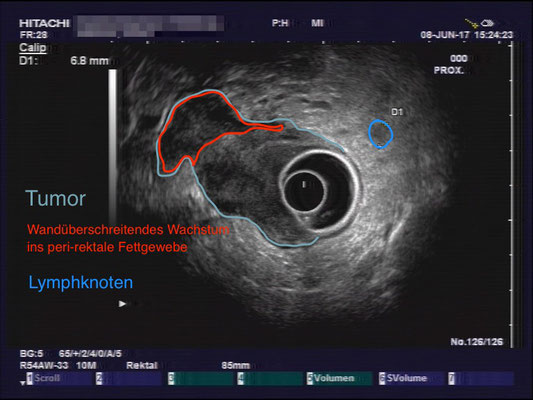Click the MI indicator label

coord(317,23)
